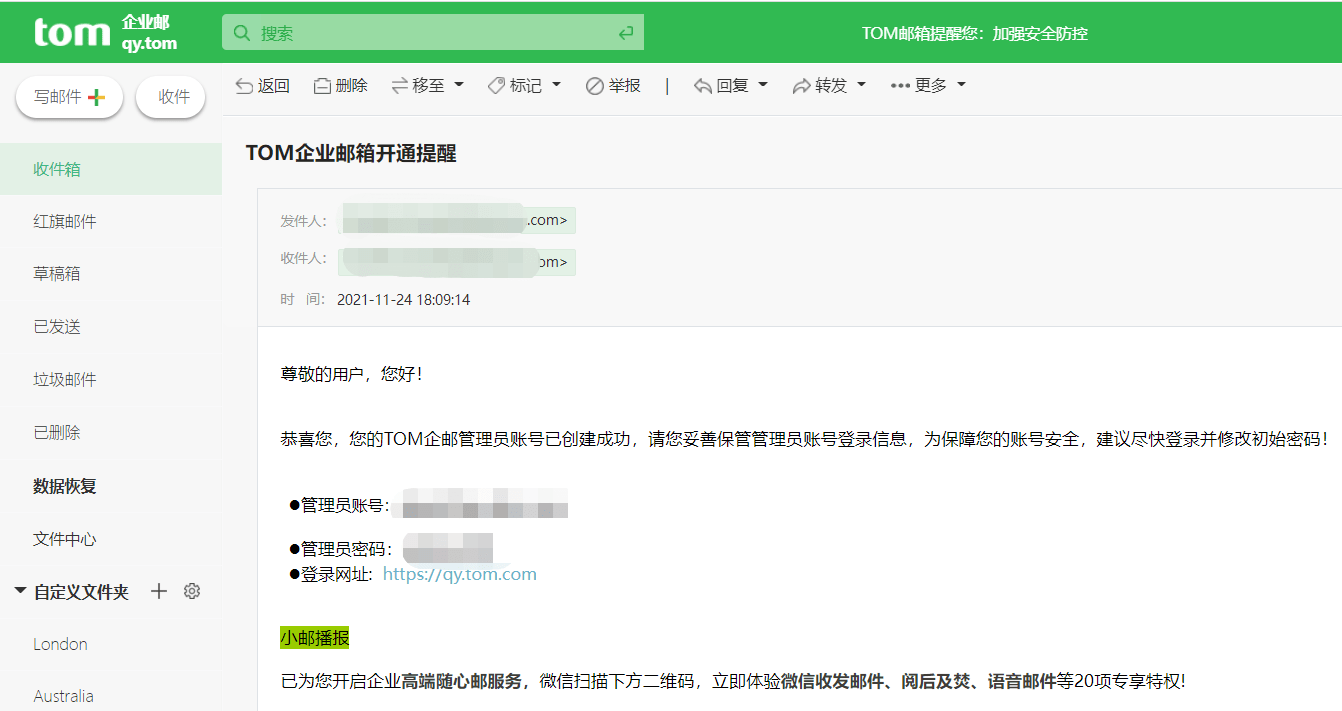Open the Mark (标记) dropdown
This screenshot has height=711, width=1342.
(524, 85)
